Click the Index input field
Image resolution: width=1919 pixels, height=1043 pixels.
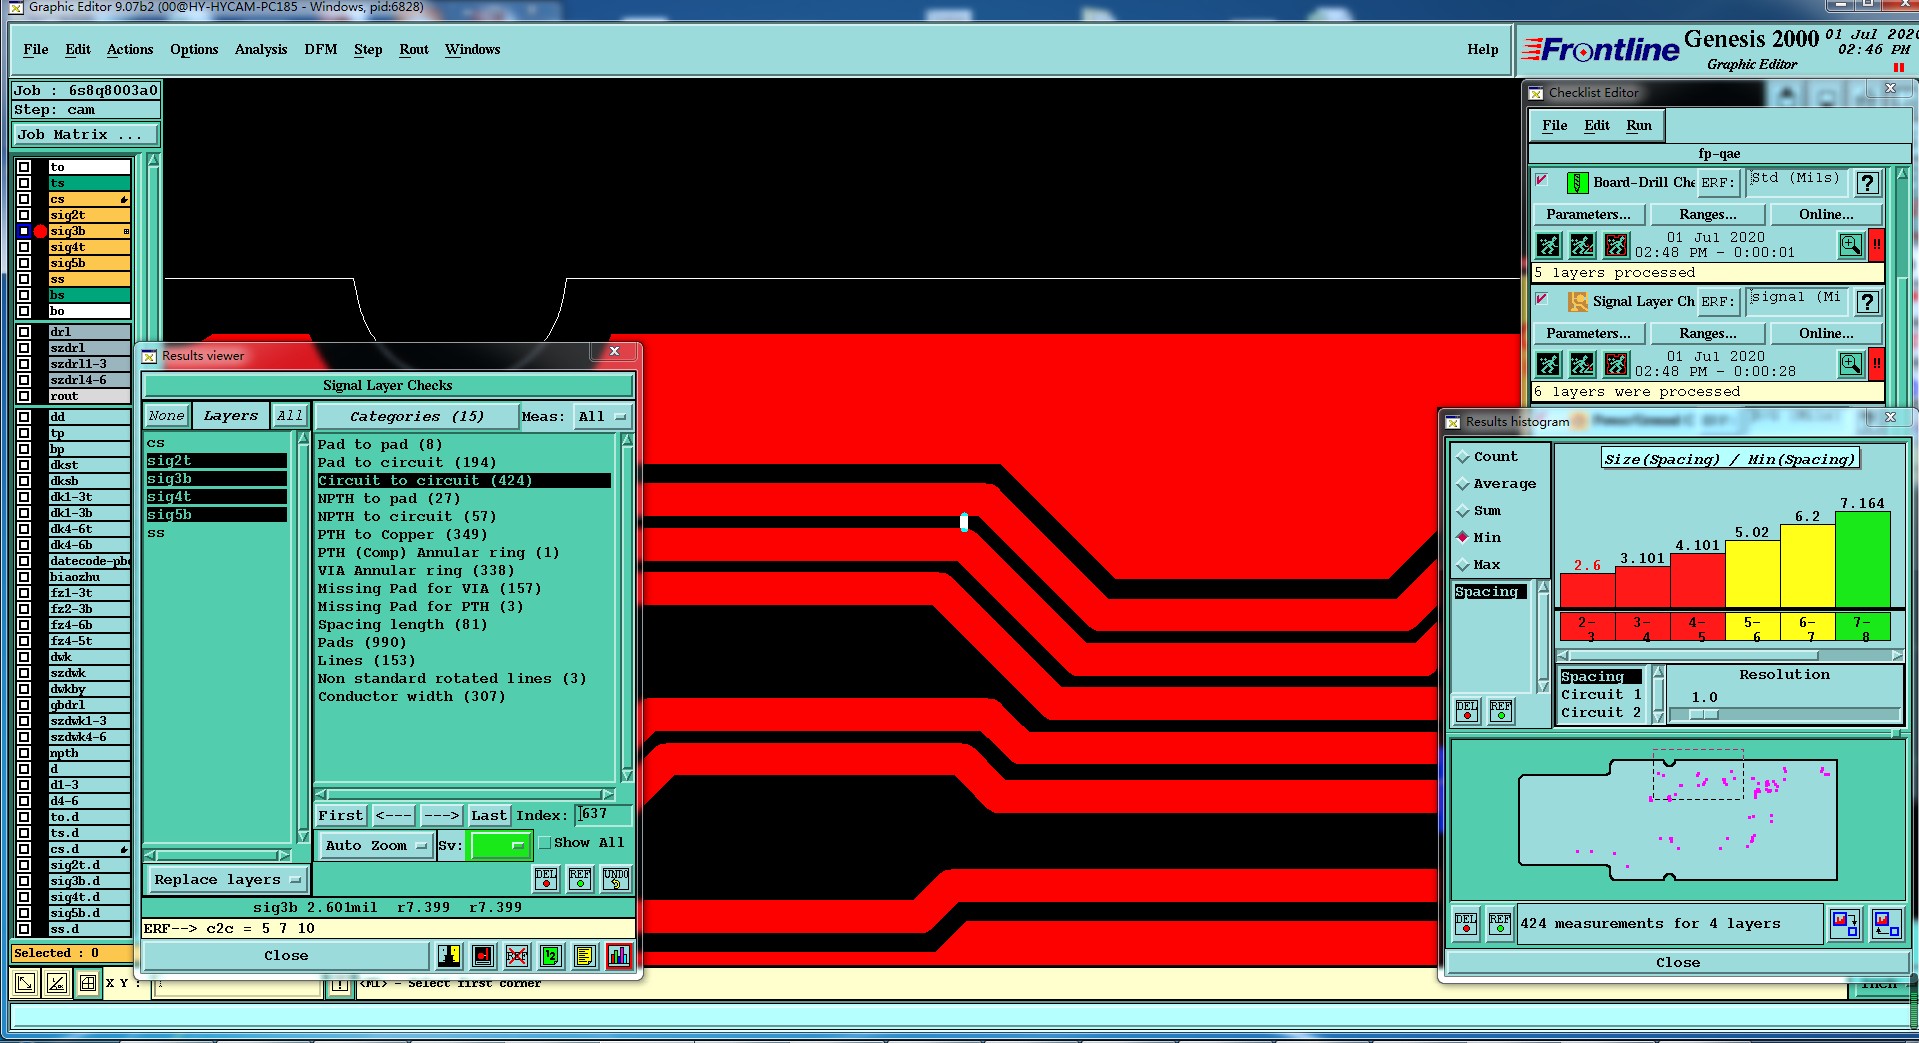coord(604,815)
